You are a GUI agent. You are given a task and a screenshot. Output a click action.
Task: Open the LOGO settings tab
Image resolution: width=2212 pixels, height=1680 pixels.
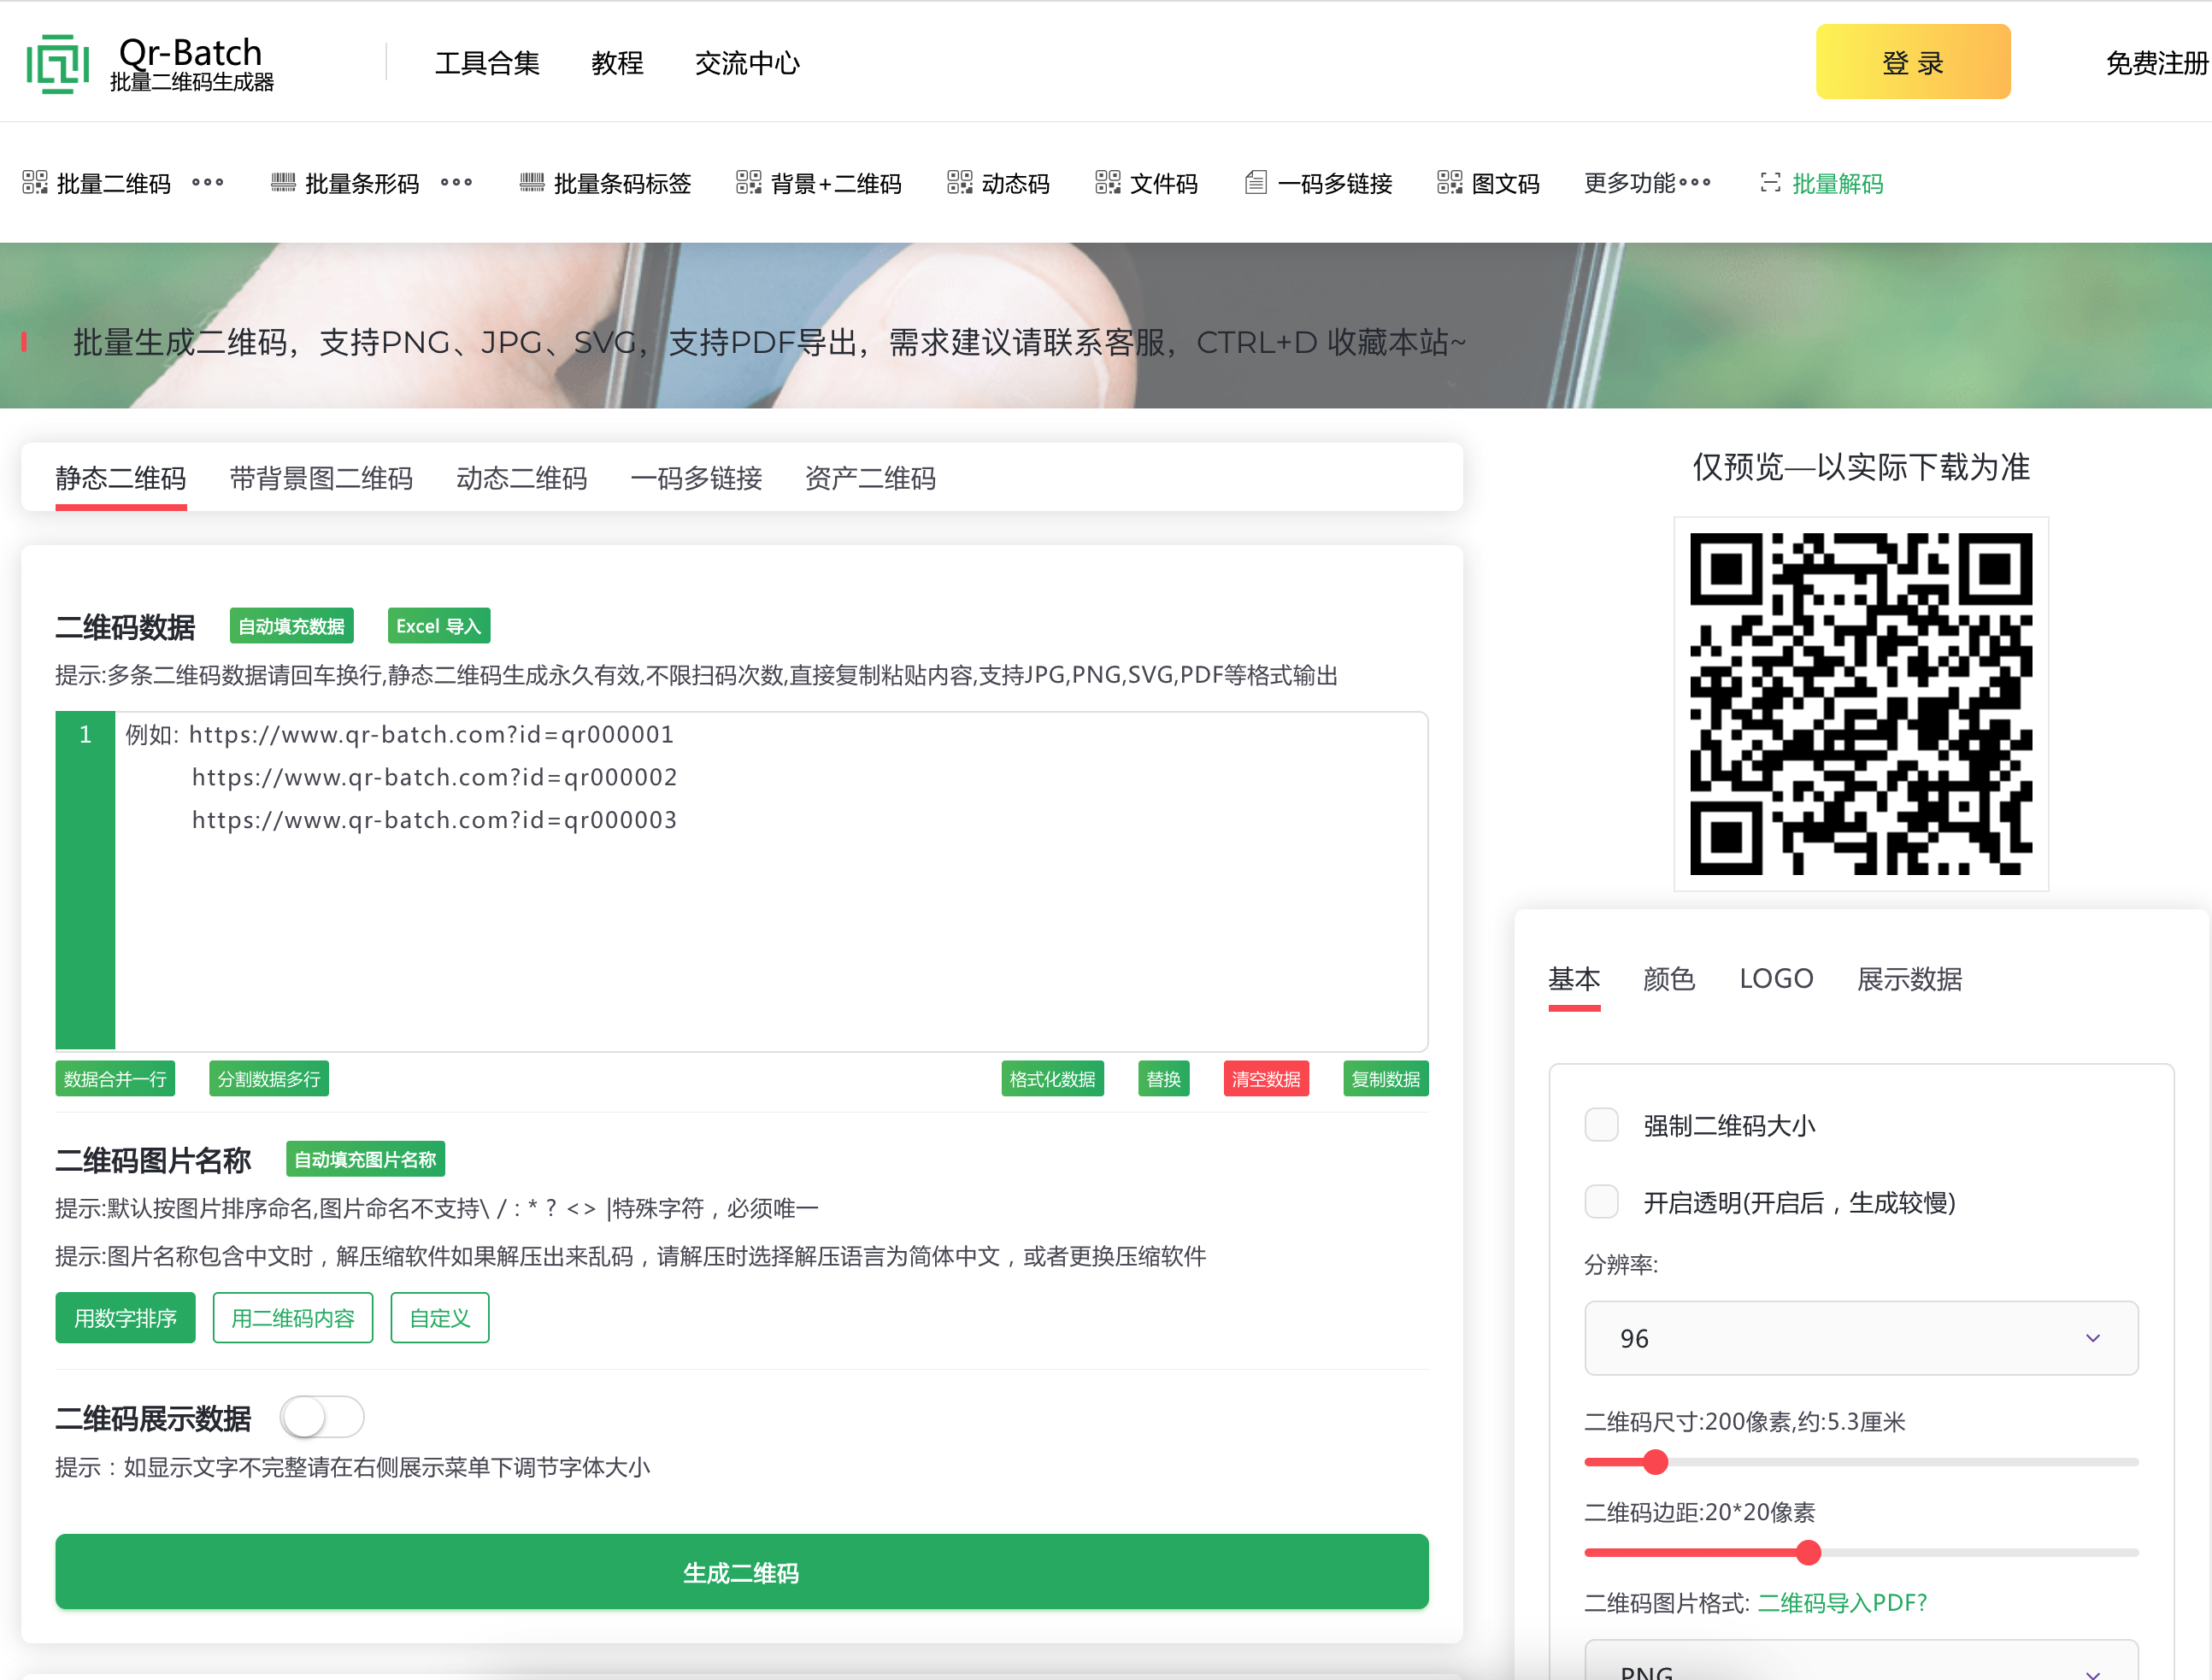pyautogui.click(x=1776, y=979)
